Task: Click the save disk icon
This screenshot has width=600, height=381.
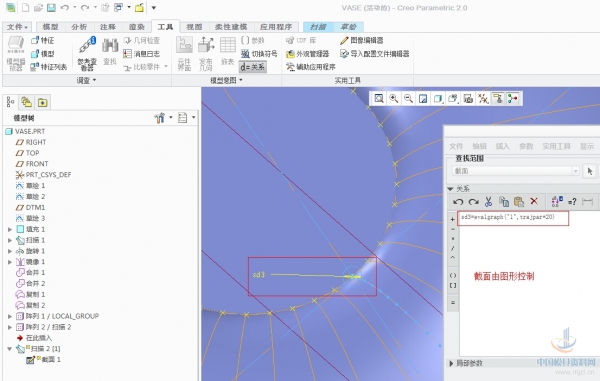Action: pos(51,8)
